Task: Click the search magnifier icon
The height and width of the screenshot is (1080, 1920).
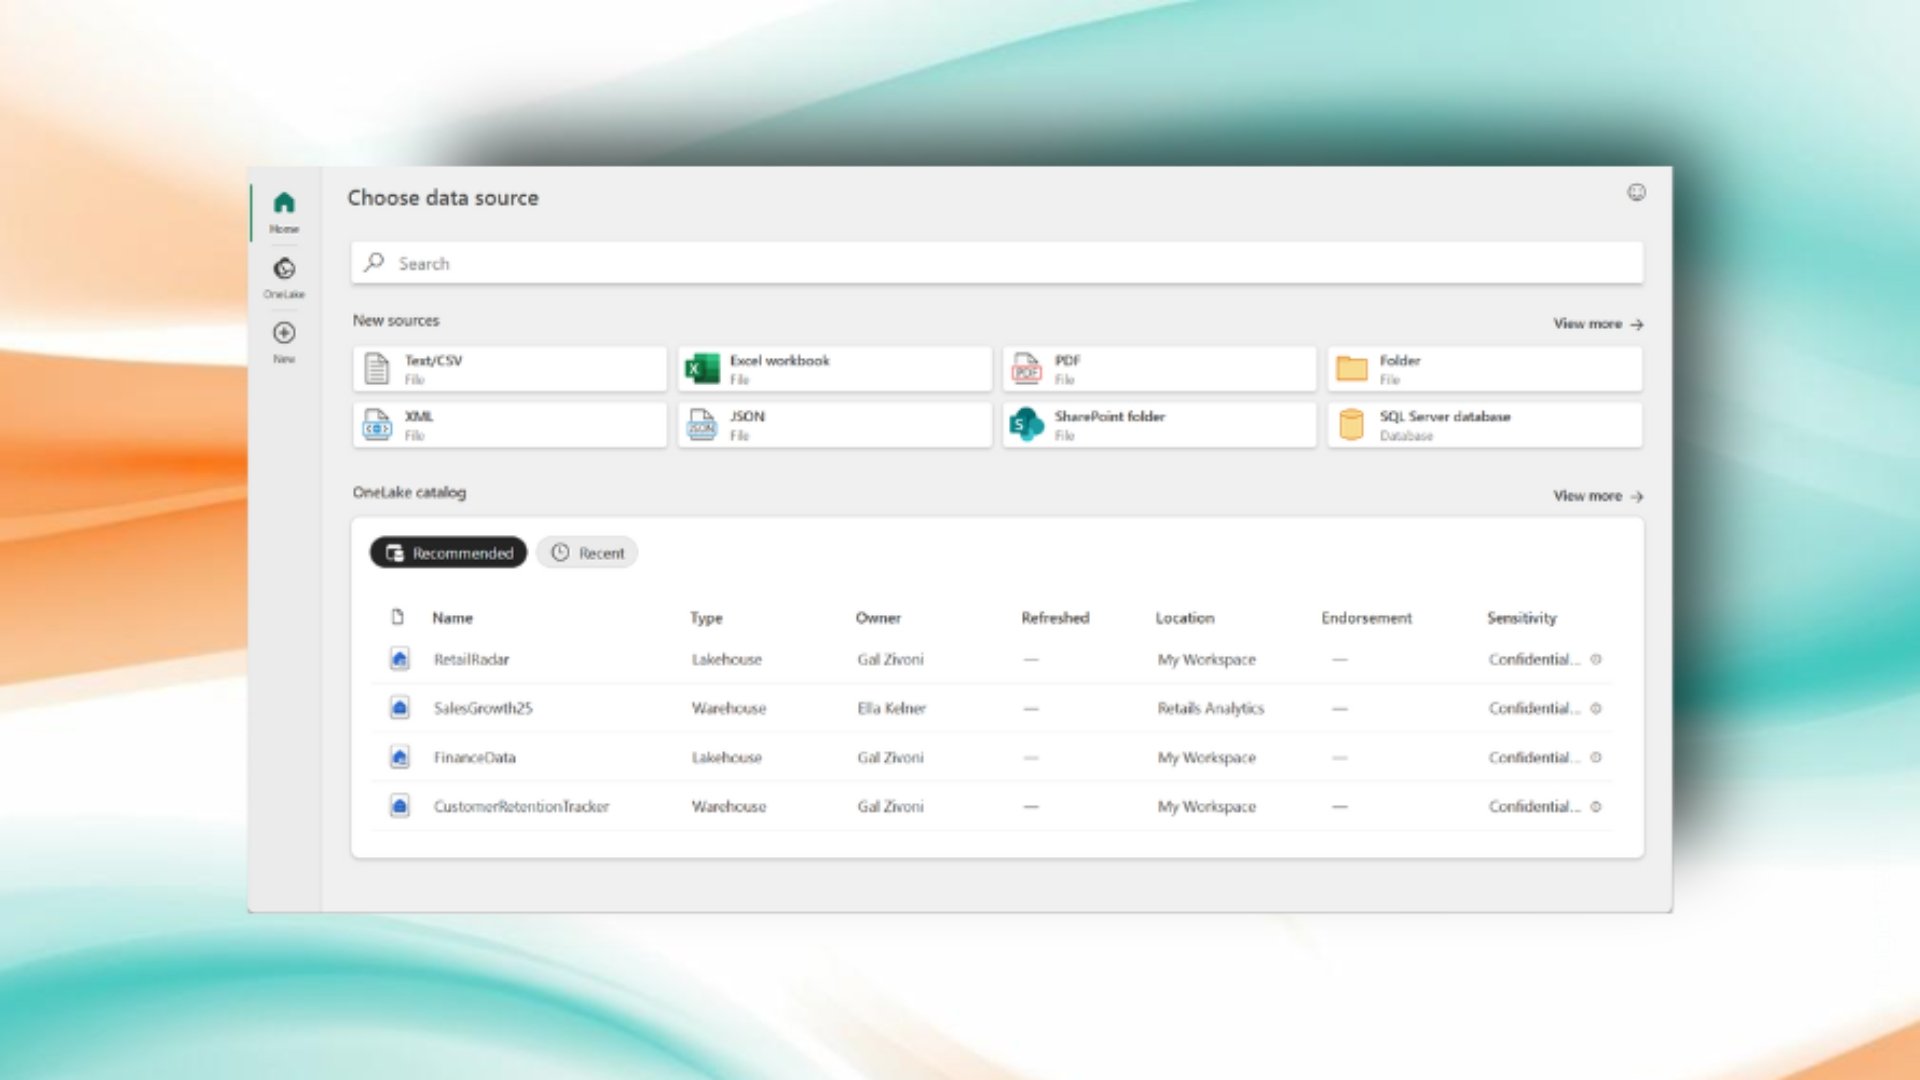Action: click(374, 262)
